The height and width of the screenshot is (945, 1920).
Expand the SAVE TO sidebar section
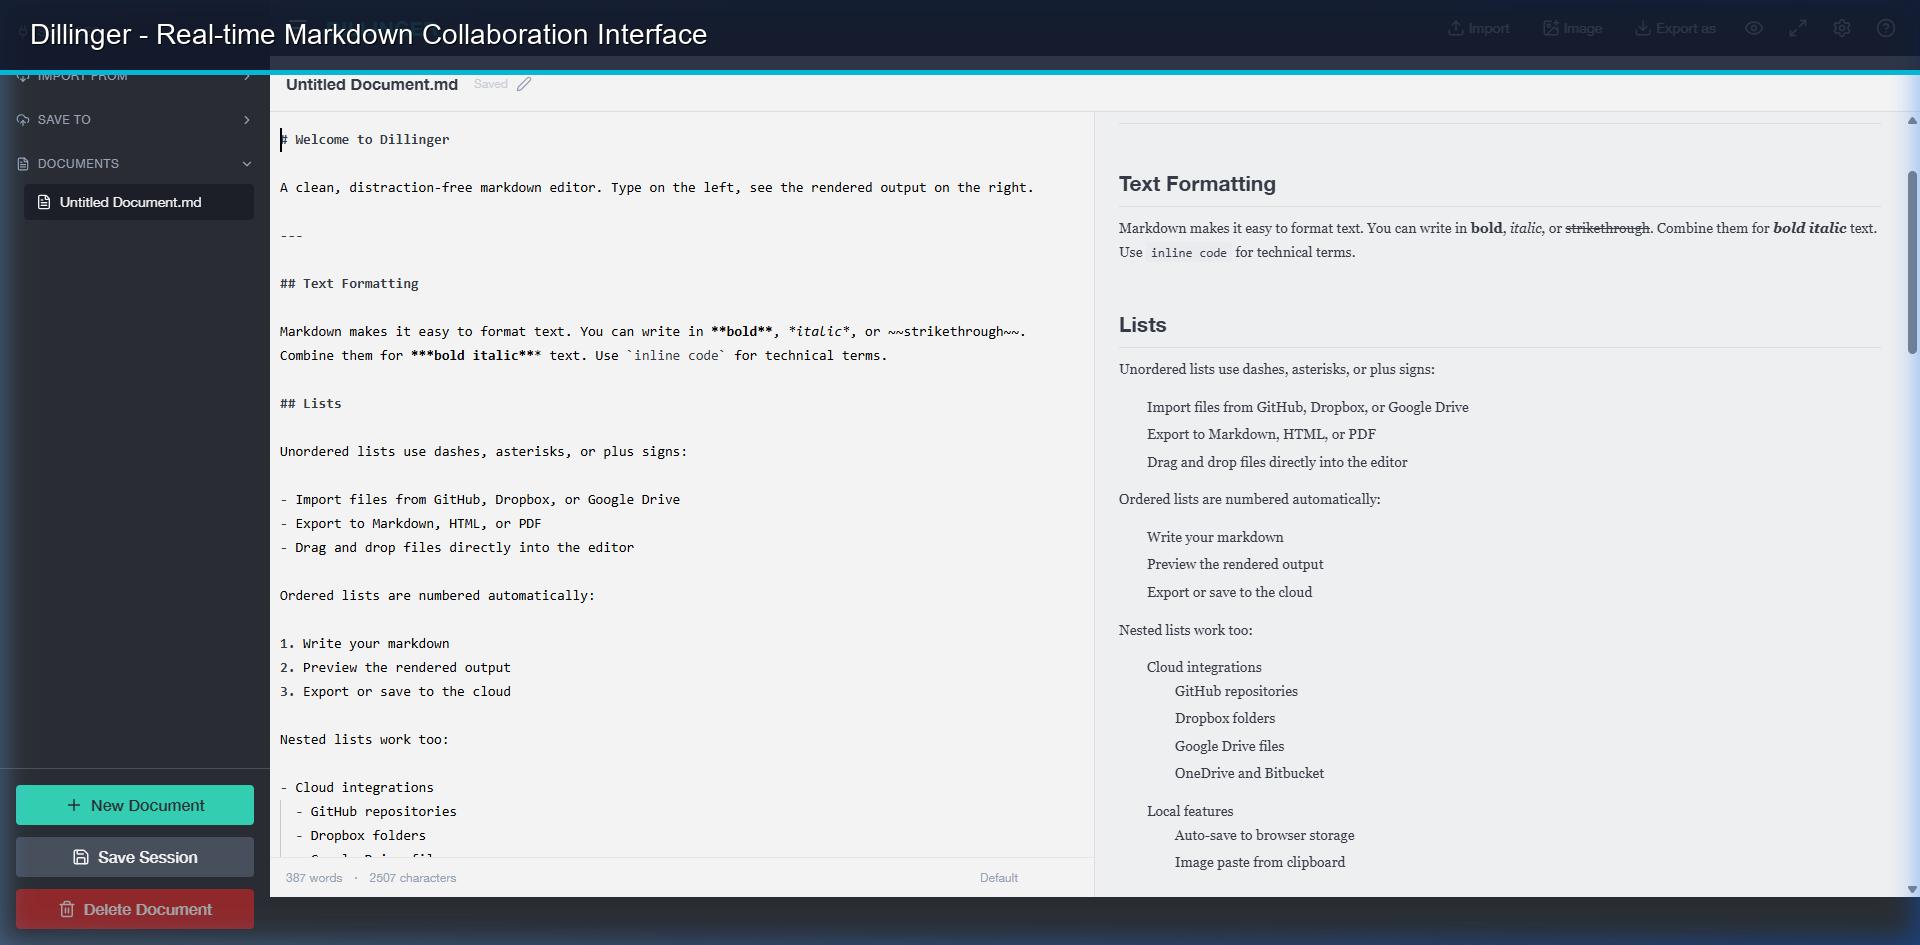135,120
